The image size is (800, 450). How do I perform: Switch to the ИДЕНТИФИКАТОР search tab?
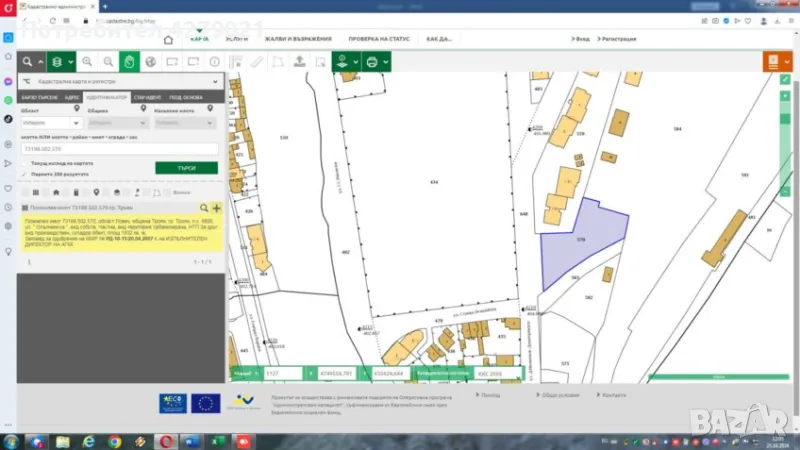106,97
